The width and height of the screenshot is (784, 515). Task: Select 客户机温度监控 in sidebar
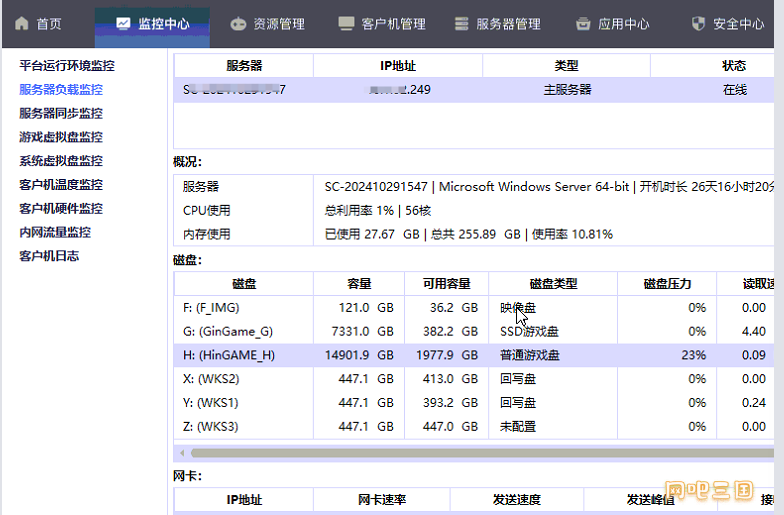[61, 185]
